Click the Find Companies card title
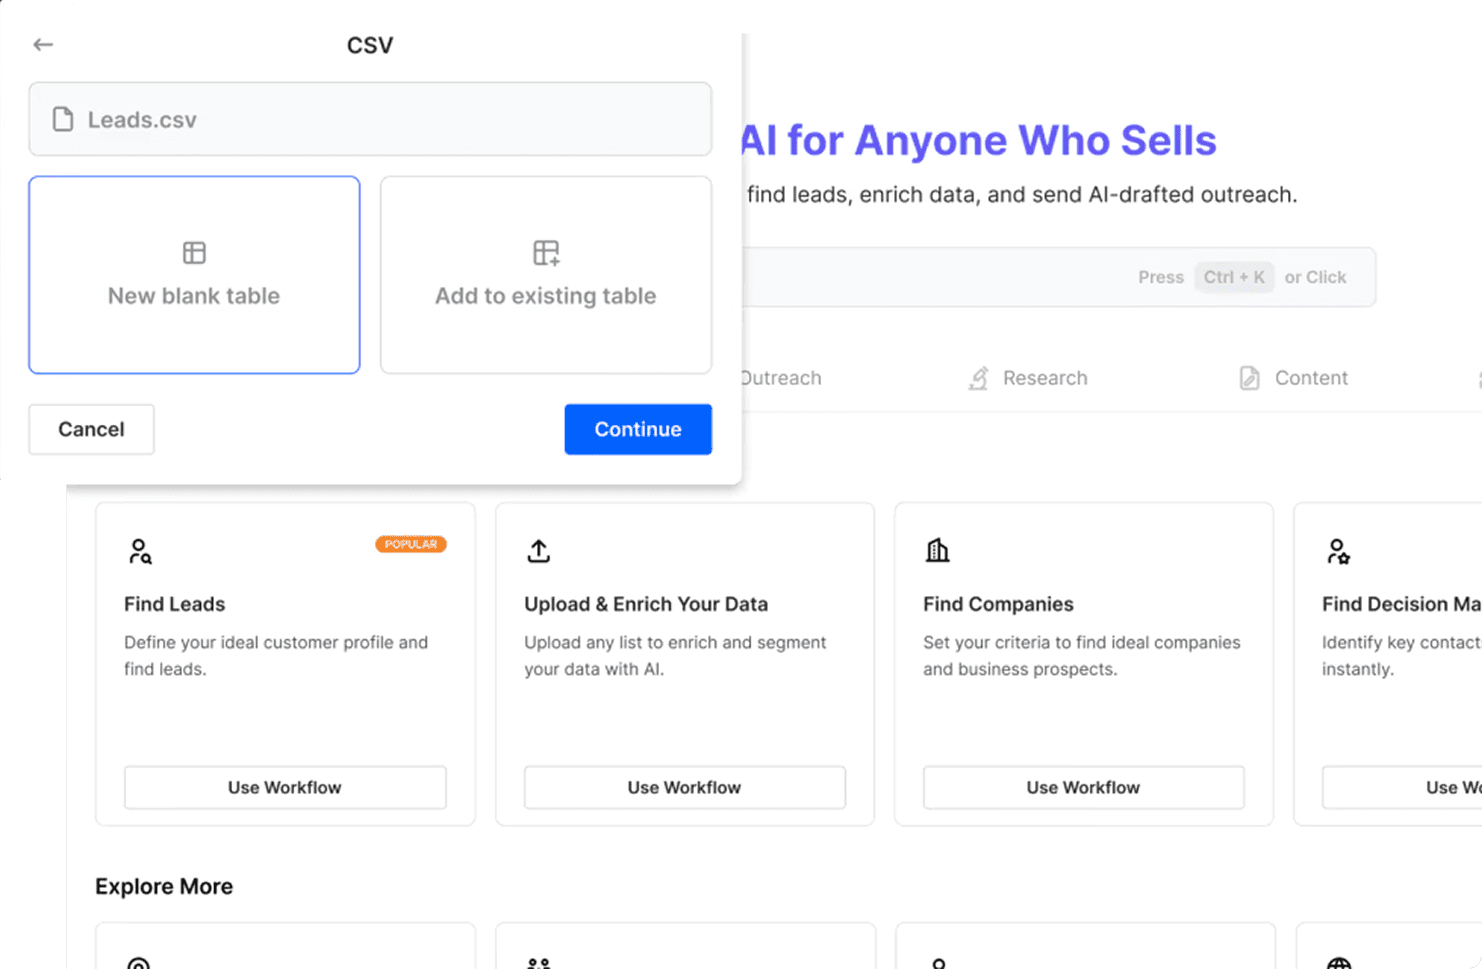This screenshot has height=969, width=1483. point(998,604)
